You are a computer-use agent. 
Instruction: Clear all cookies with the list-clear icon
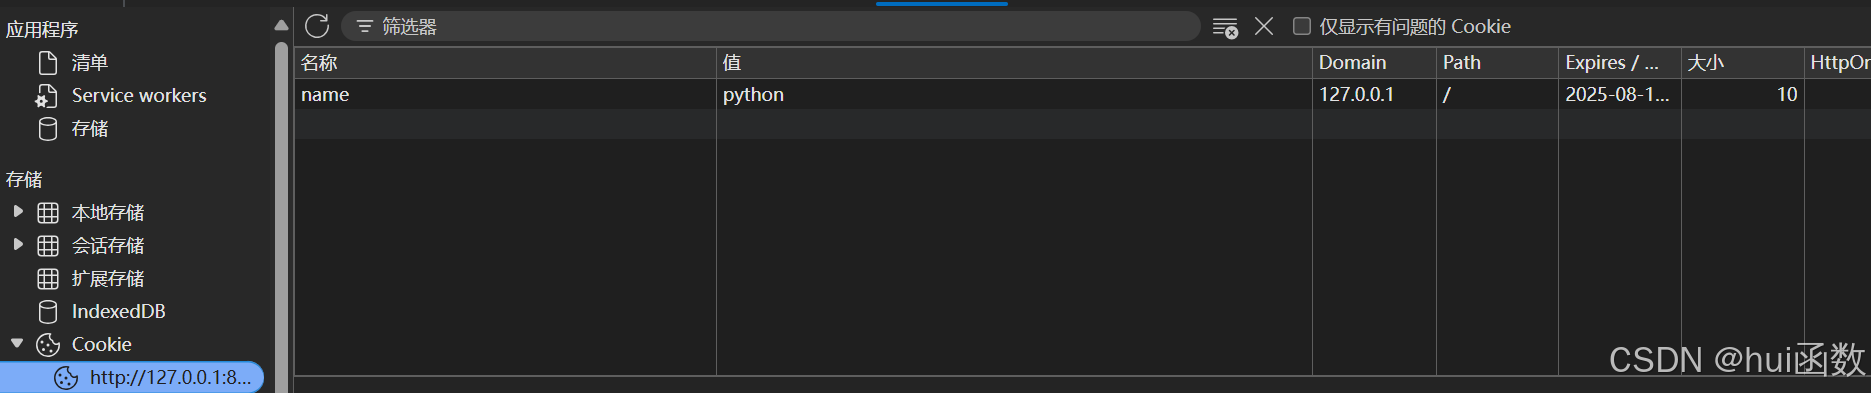(1225, 28)
